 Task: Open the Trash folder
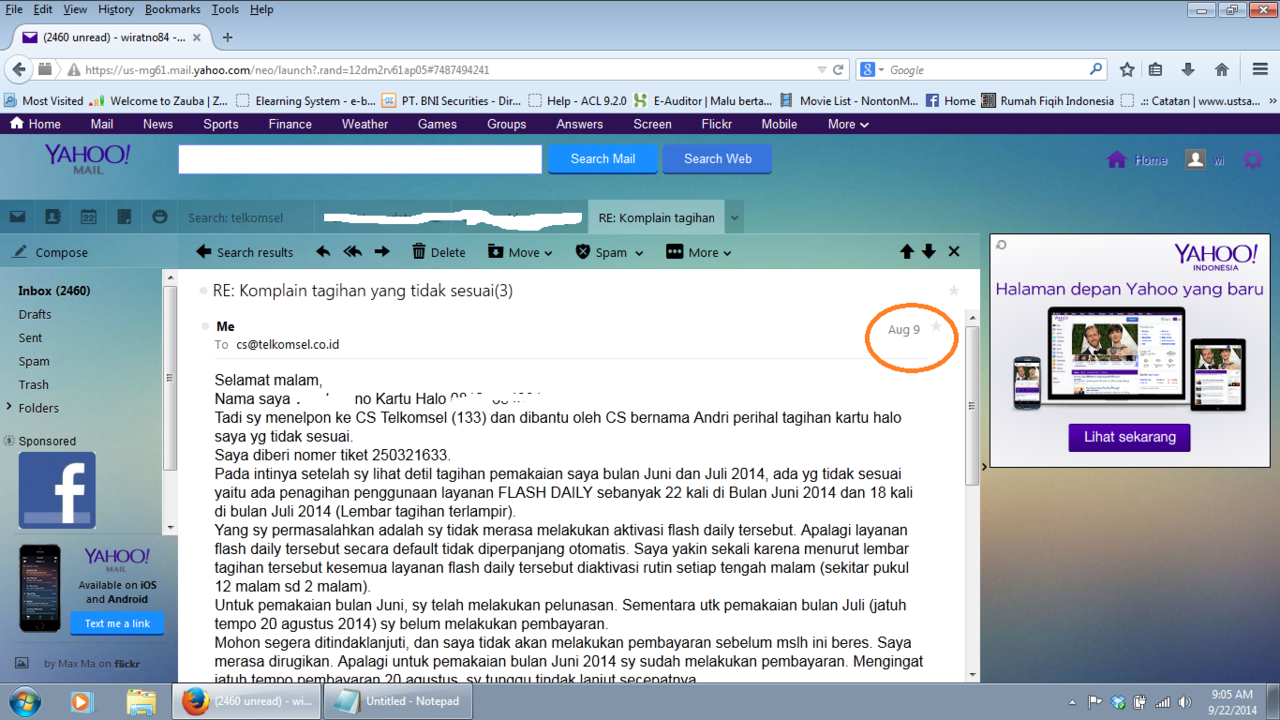pyautogui.click(x=33, y=384)
